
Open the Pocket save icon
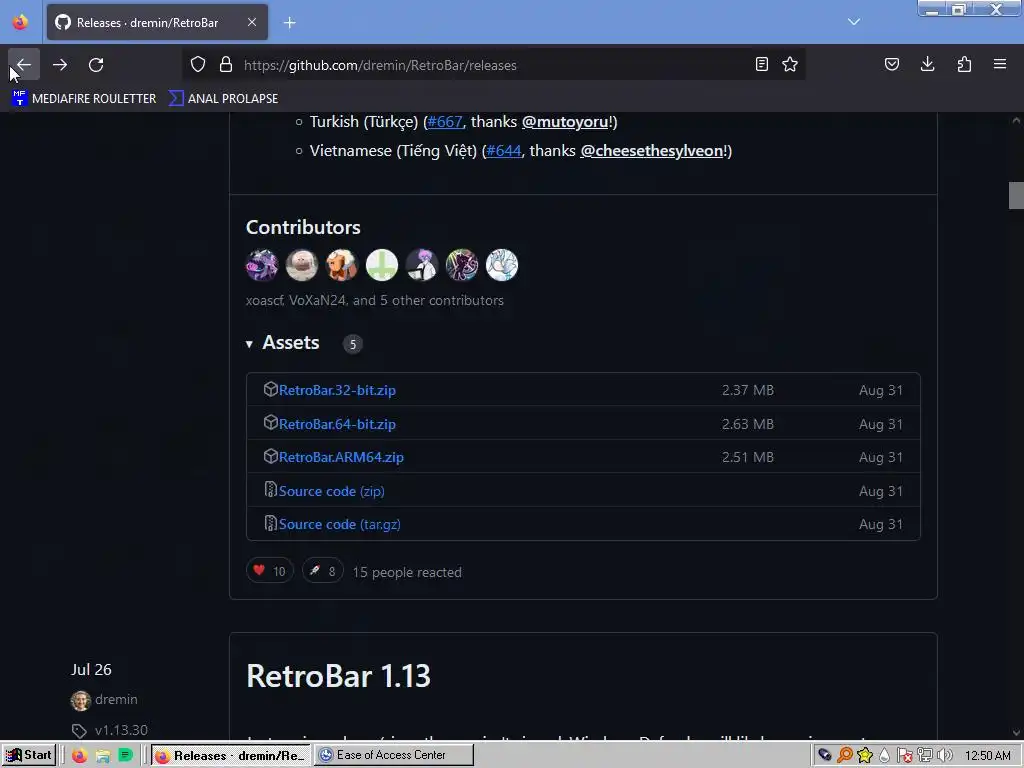click(x=891, y=65)
